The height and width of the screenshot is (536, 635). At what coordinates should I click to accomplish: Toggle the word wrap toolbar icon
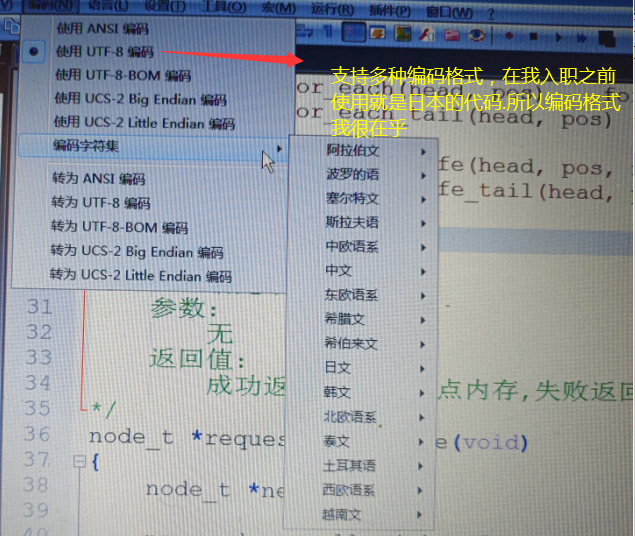[x=305, y=32]
